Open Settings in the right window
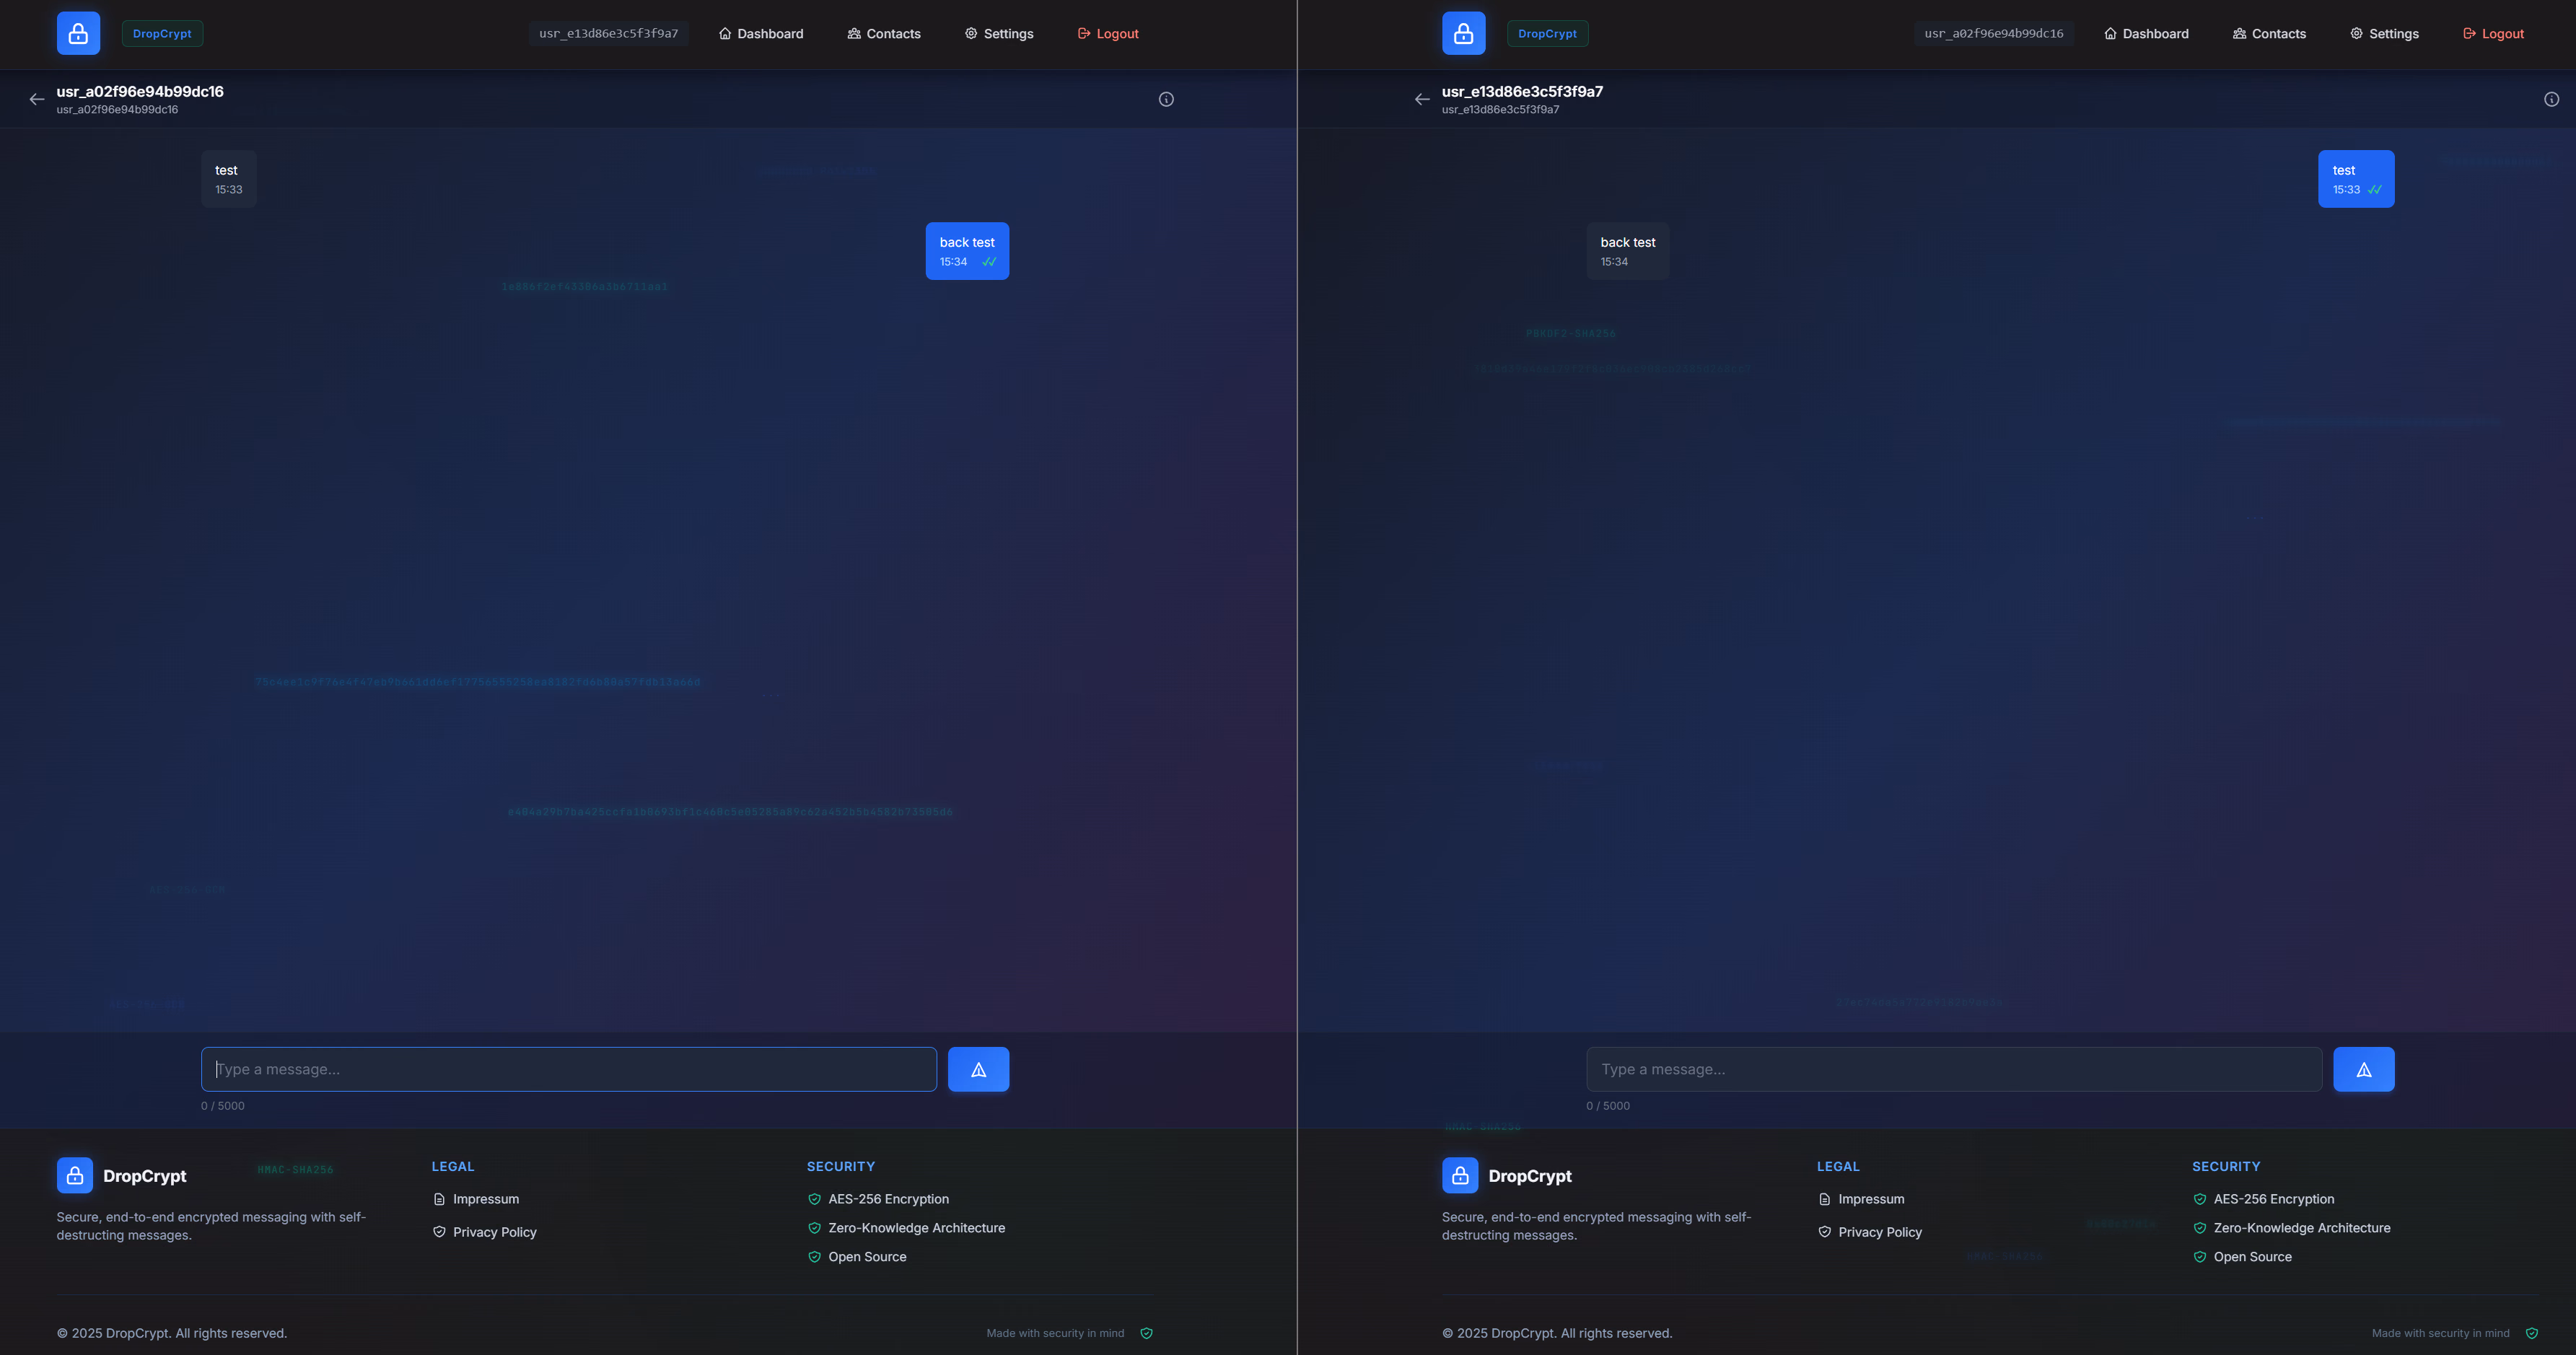The width and height of the screenshot is (2576, 1355). click(2384, 33)
